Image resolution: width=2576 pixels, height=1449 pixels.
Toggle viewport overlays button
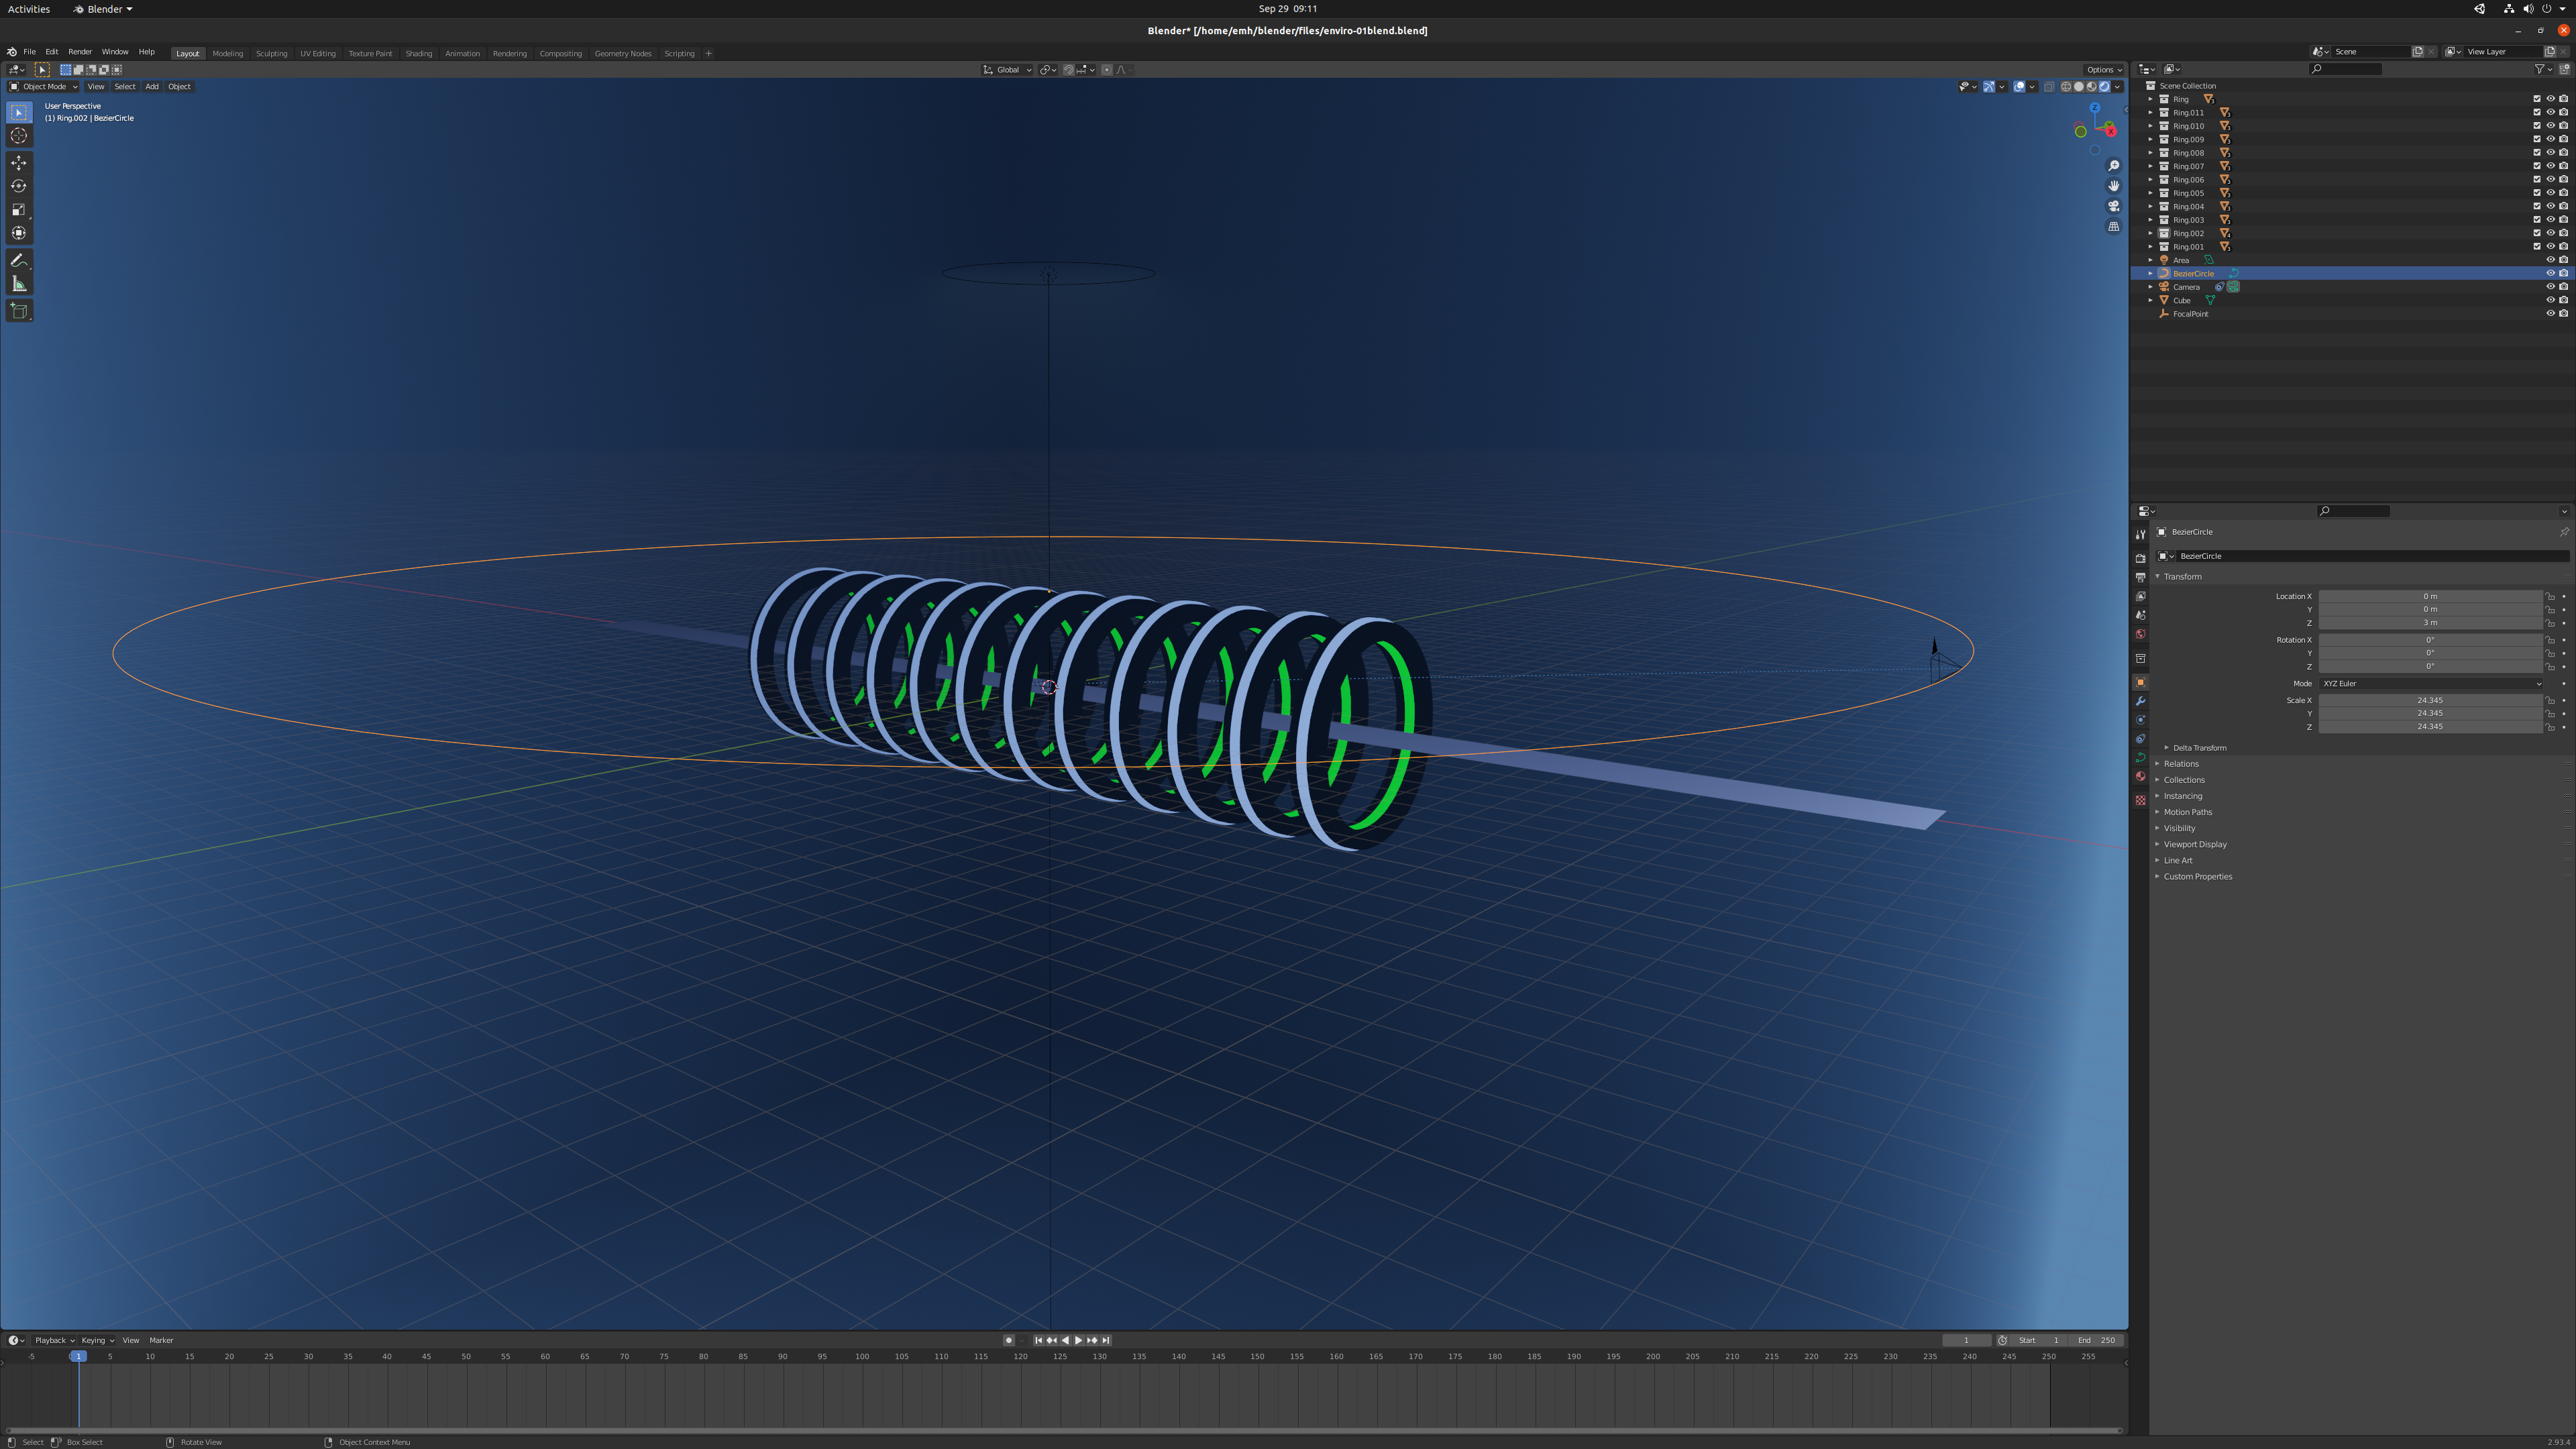click(2019, 86)
